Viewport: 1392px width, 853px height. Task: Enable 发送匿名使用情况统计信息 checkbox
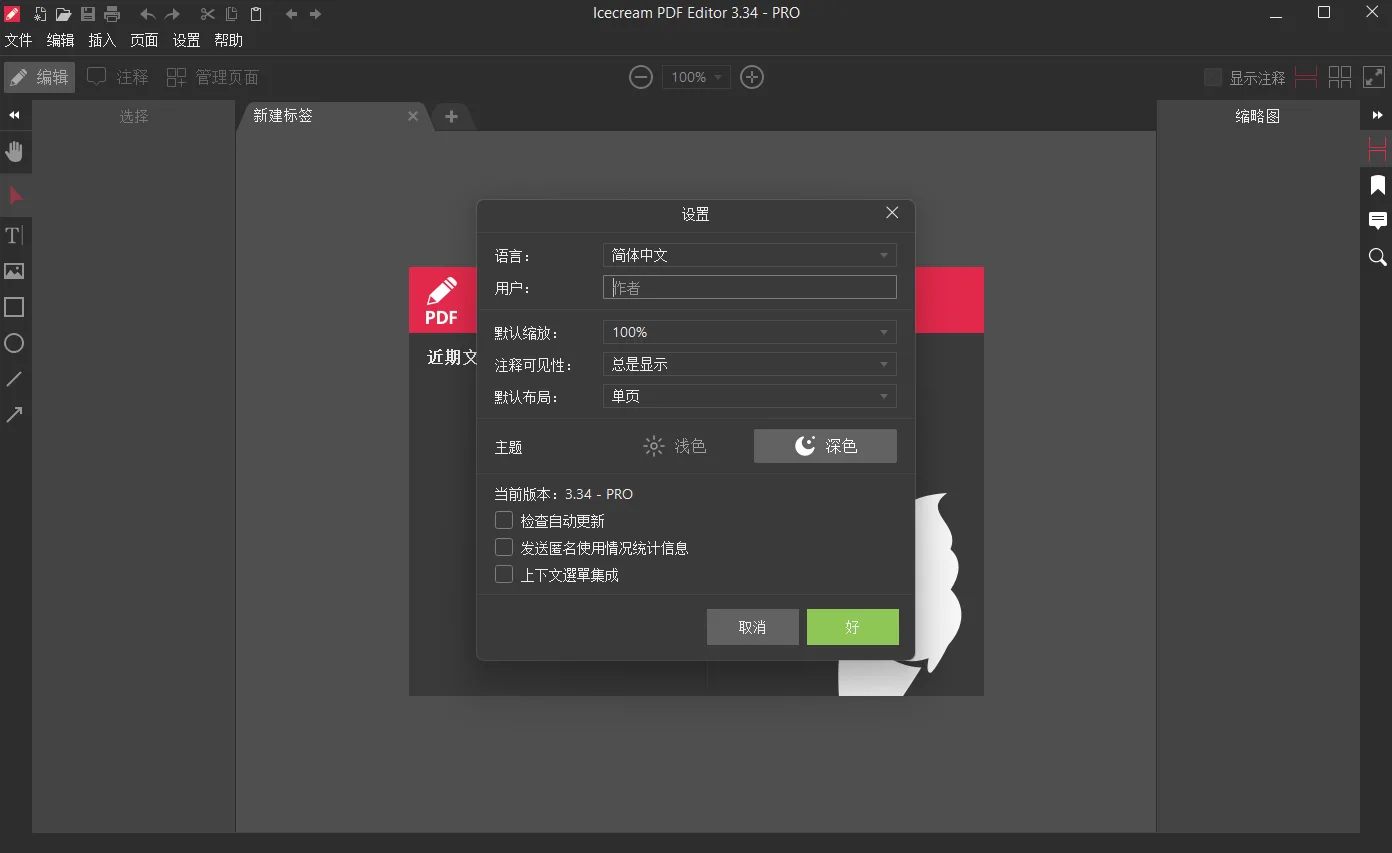point(504,547)
